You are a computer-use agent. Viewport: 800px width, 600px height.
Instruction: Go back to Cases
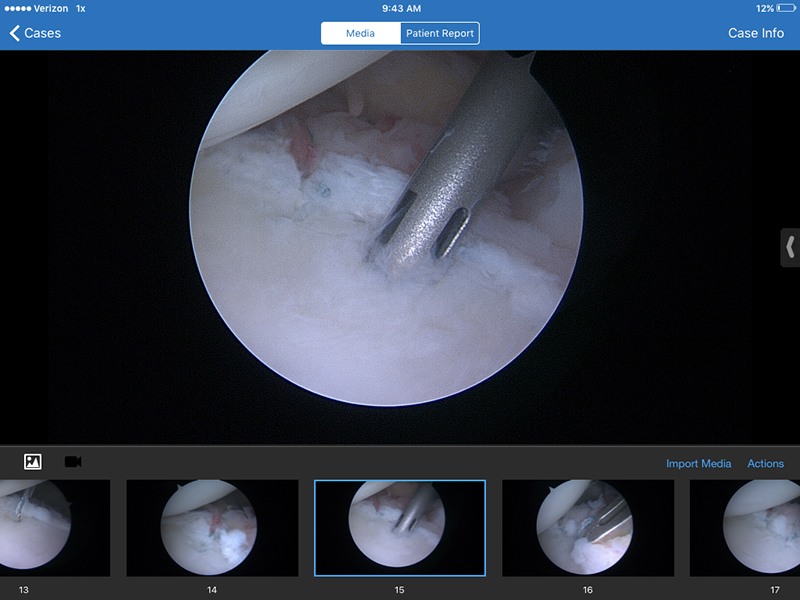[35, 33]
